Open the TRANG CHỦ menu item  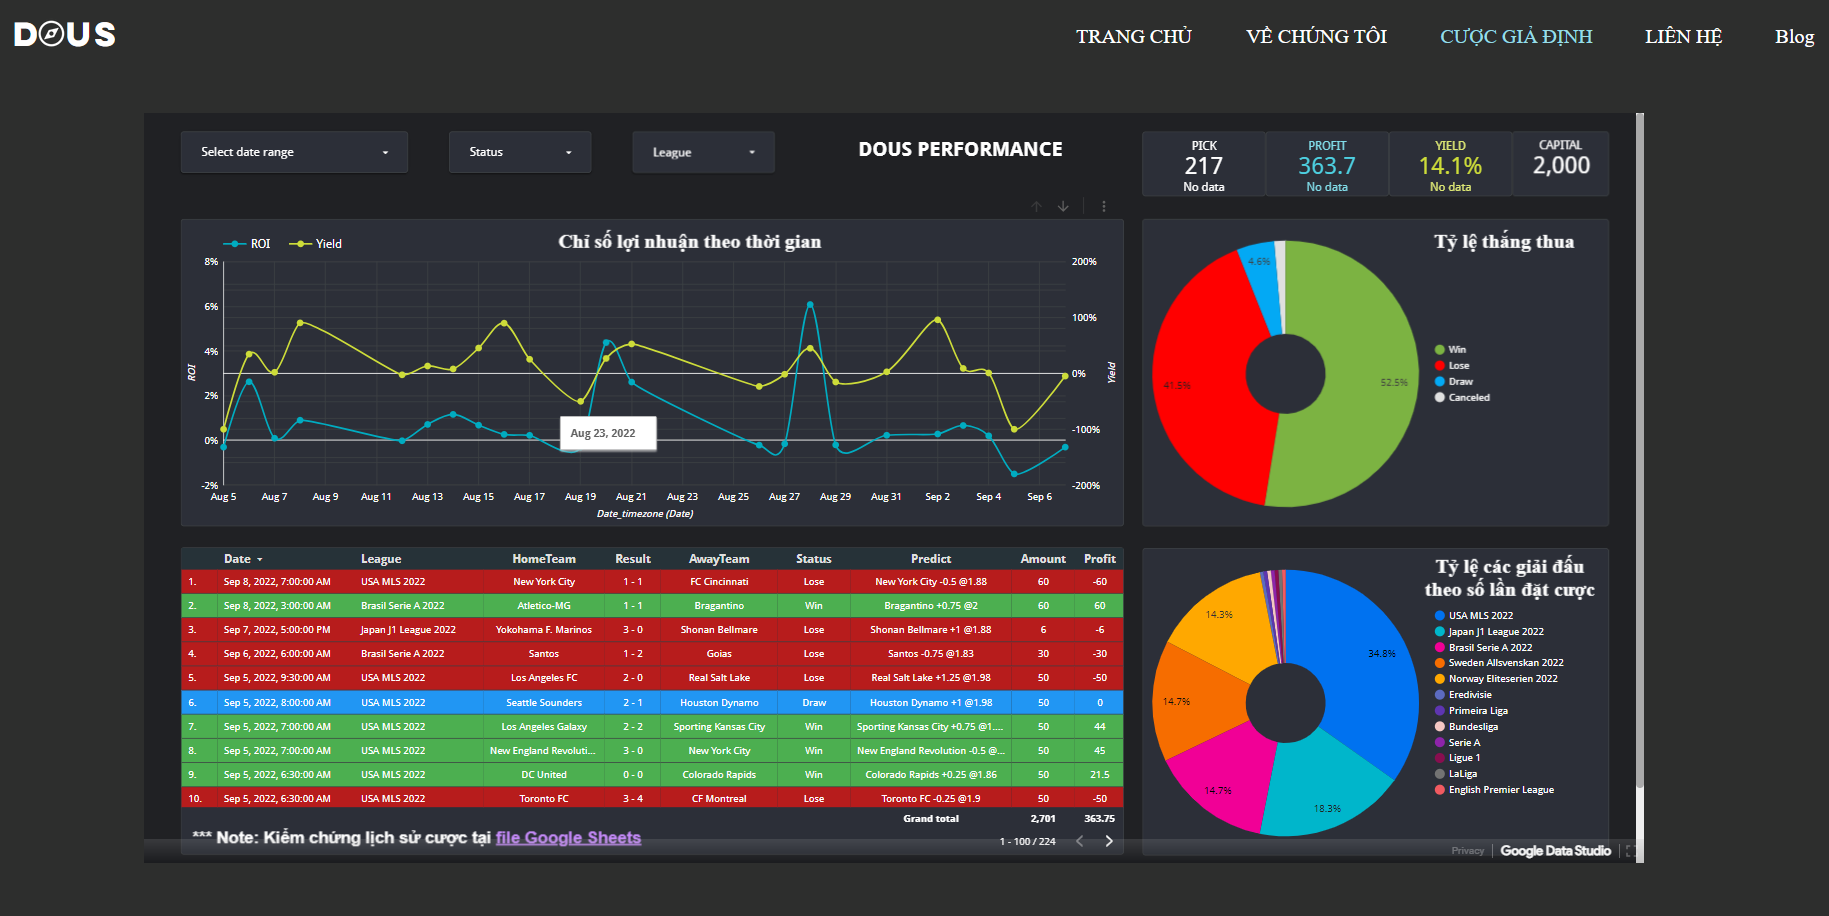tap(1134, 37)
